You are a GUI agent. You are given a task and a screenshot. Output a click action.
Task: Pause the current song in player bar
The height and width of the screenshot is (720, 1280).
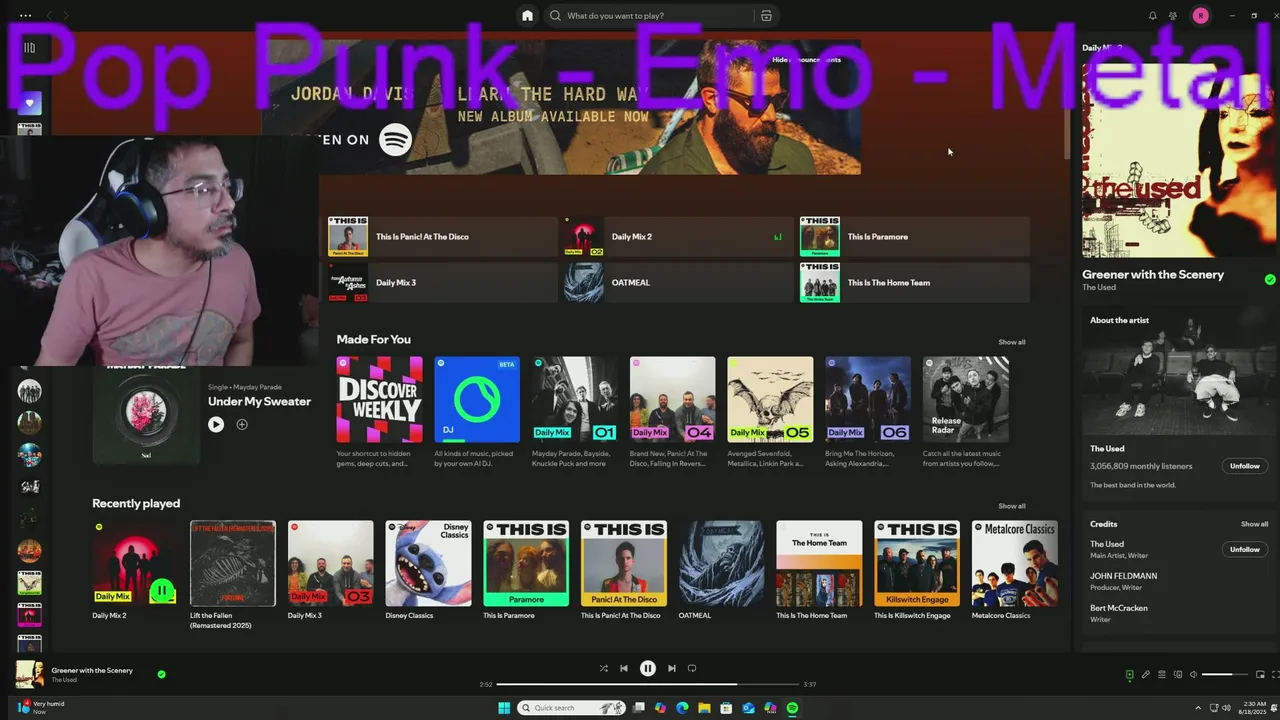coord(648,668)
